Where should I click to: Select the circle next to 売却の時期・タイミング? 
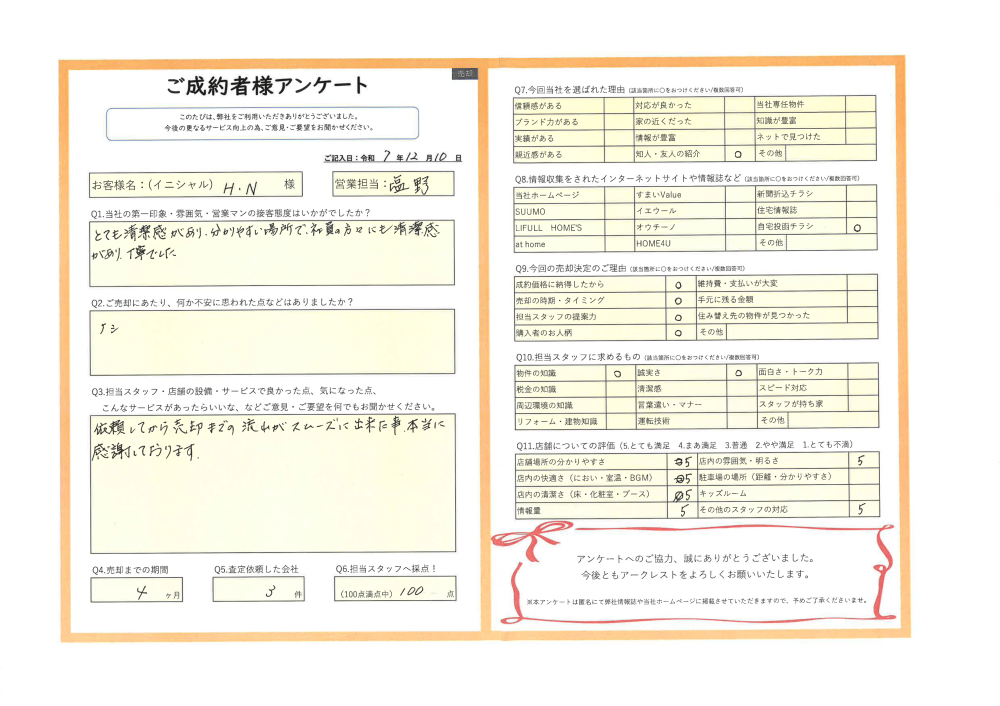pos(678,301)
